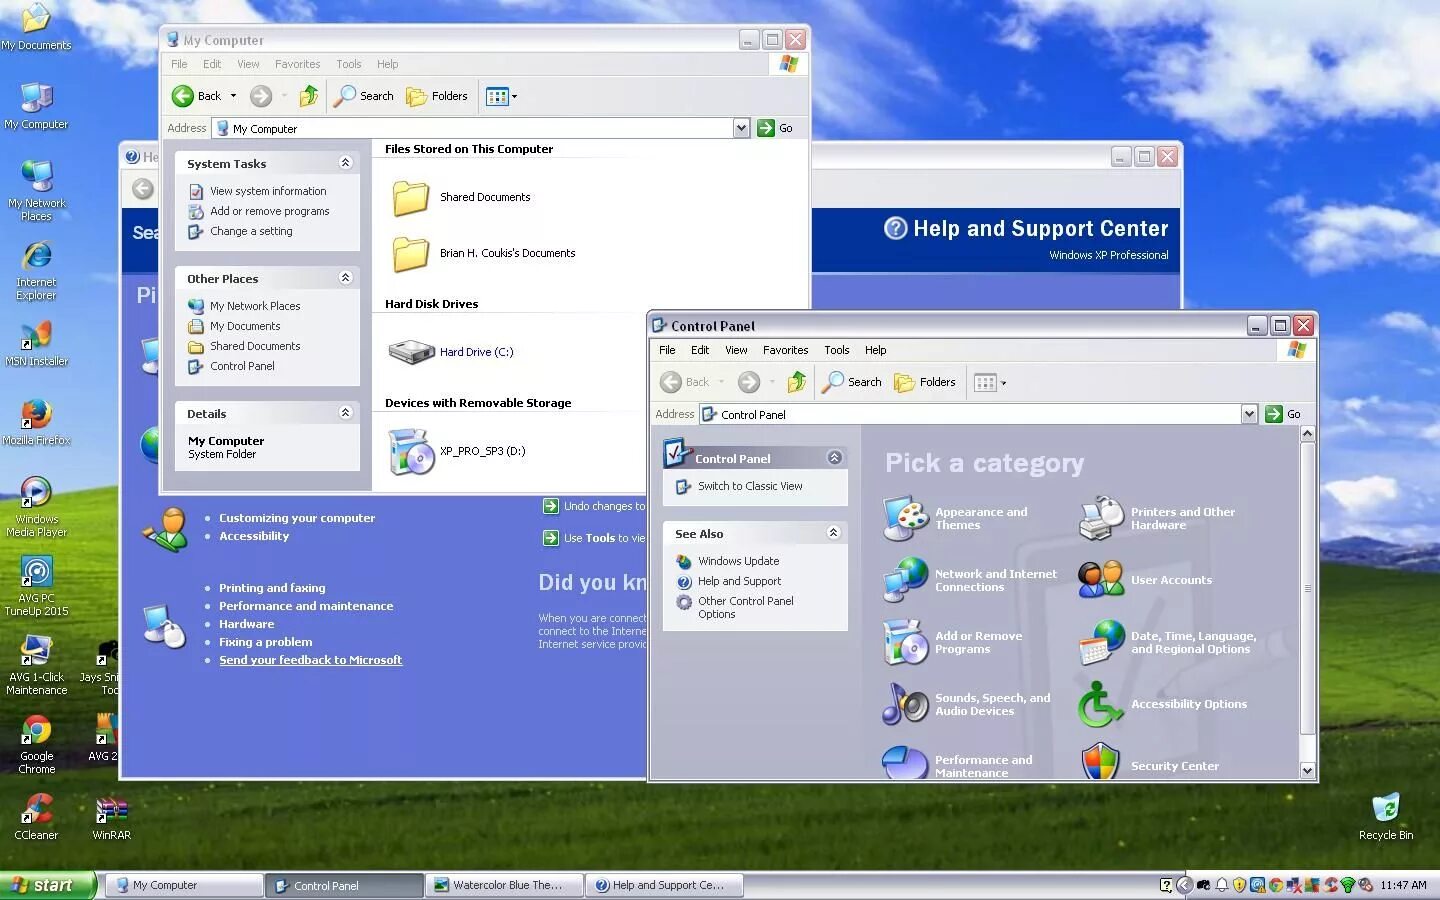
Task: Collapse Other Places panel in My Computer
Action: [345, 278]
